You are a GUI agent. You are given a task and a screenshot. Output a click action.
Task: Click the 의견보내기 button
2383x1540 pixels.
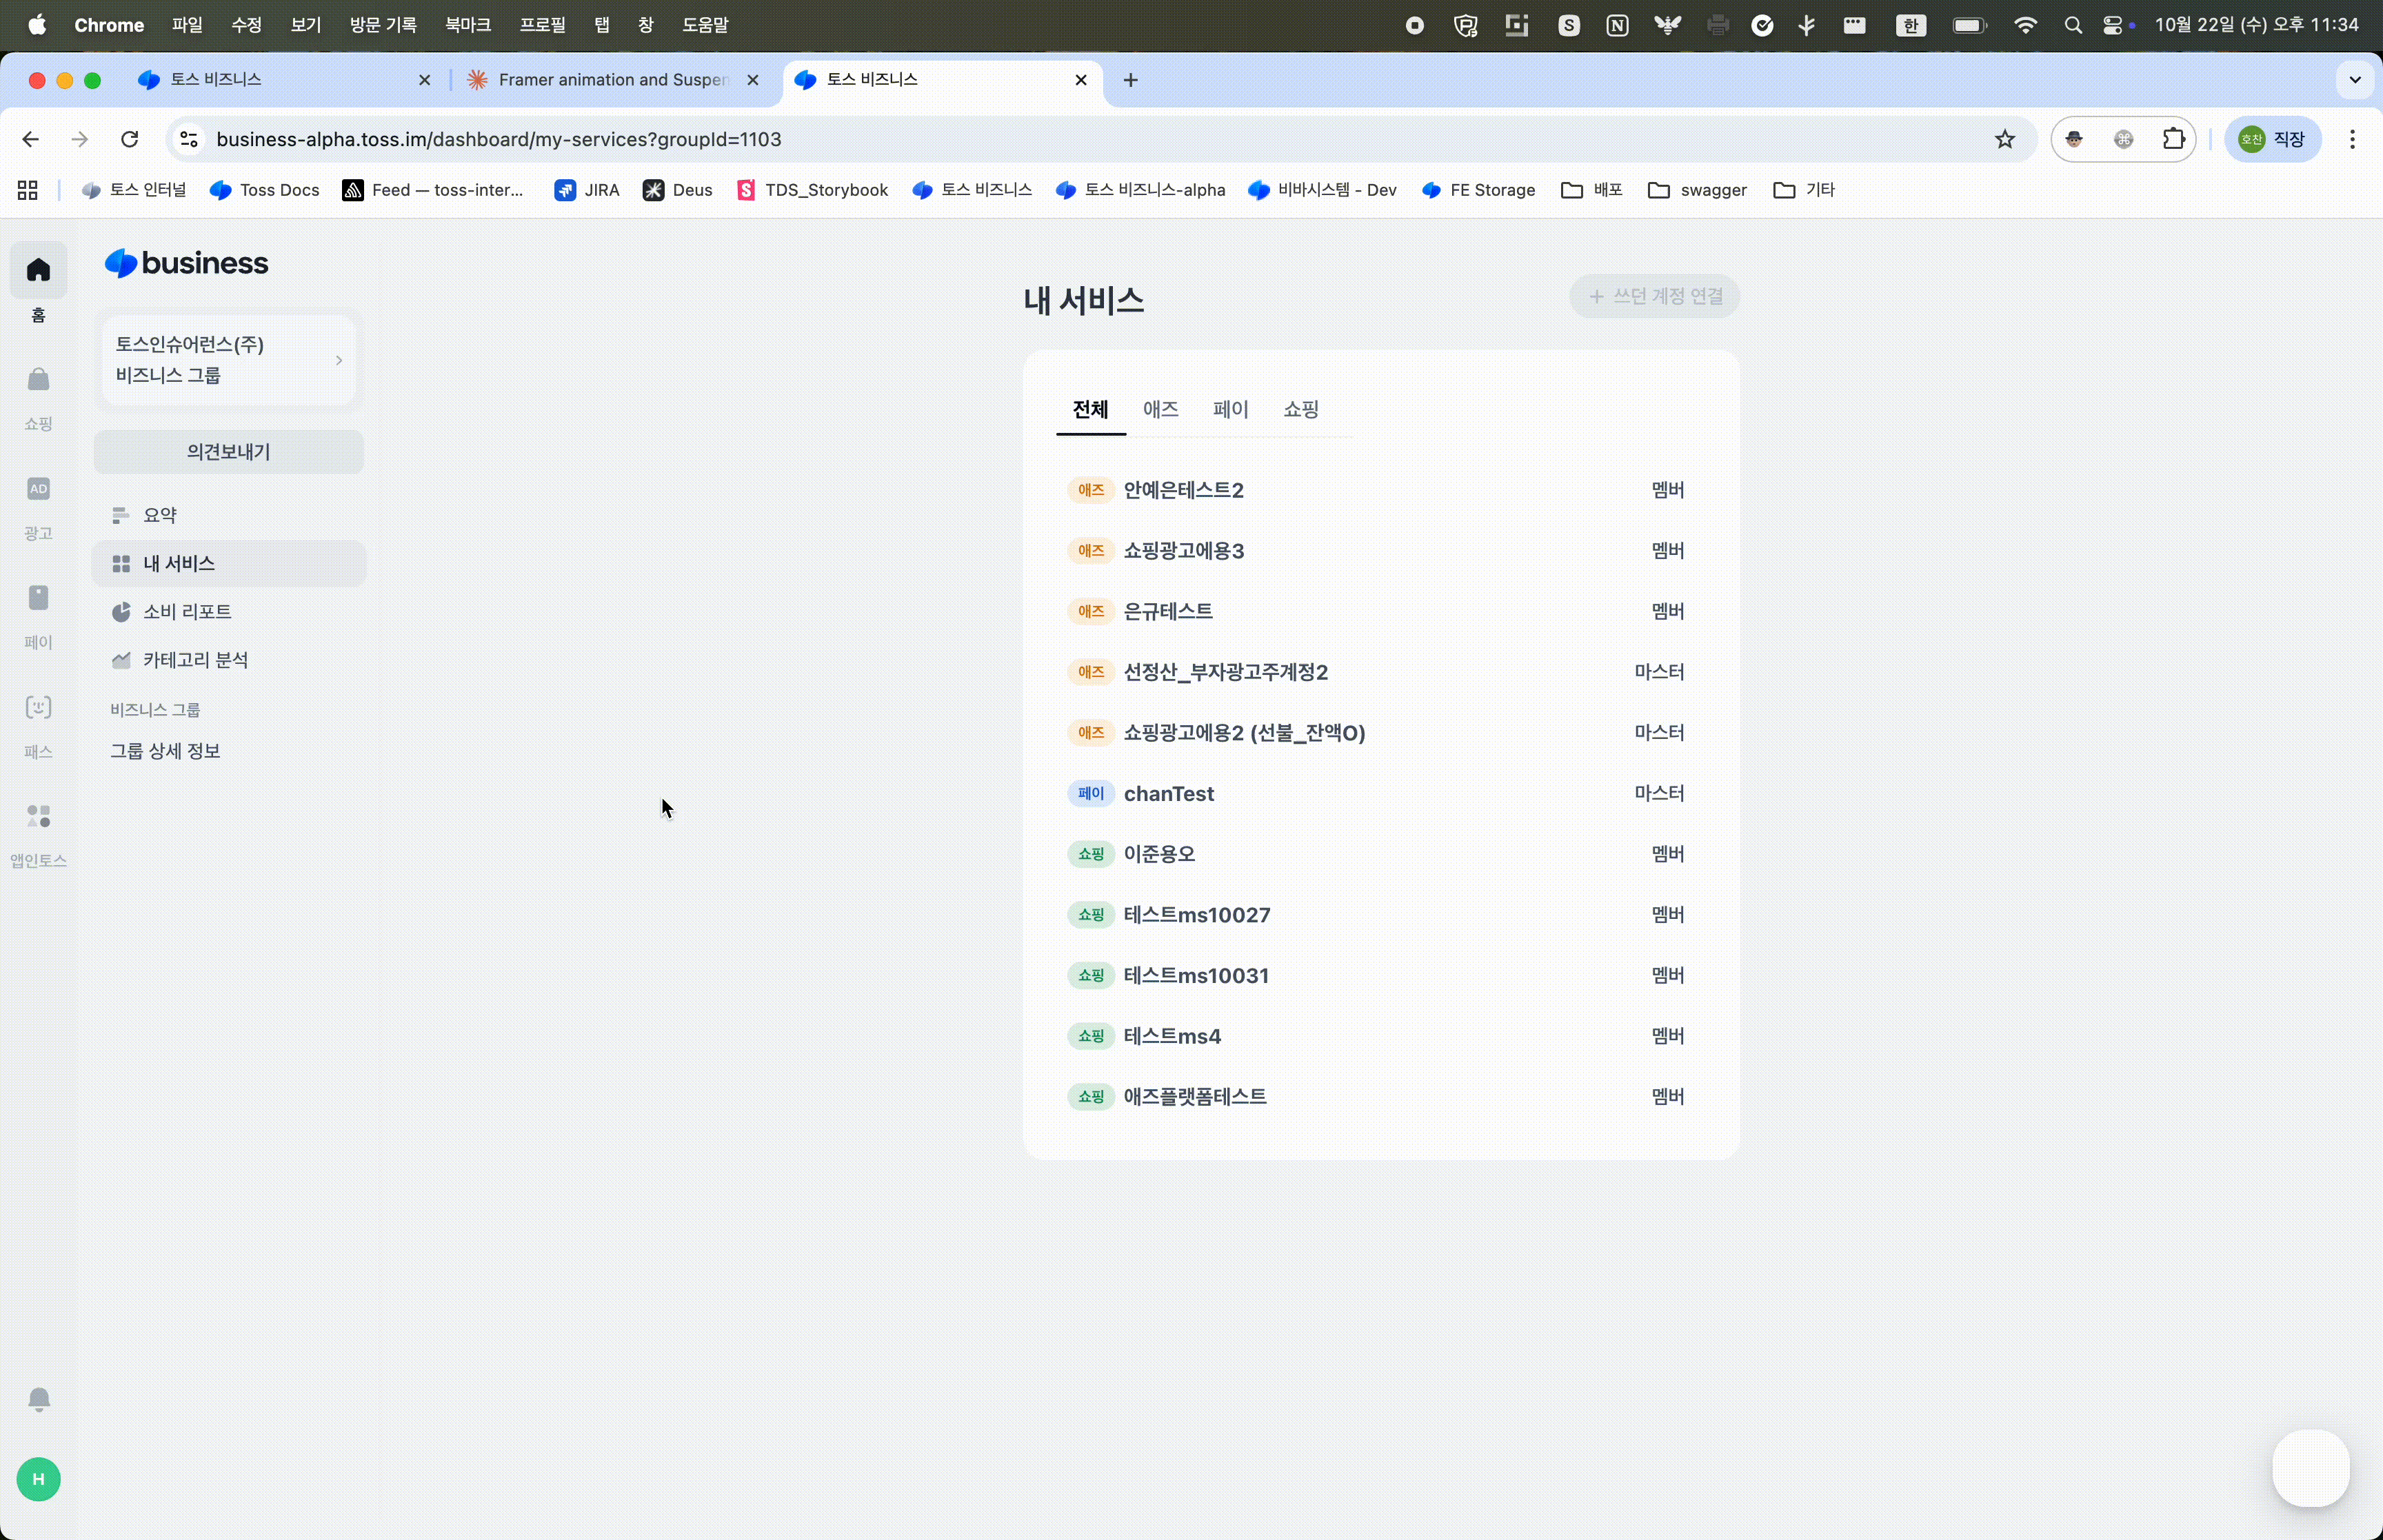pyautogui.click(x=229, y=452)
